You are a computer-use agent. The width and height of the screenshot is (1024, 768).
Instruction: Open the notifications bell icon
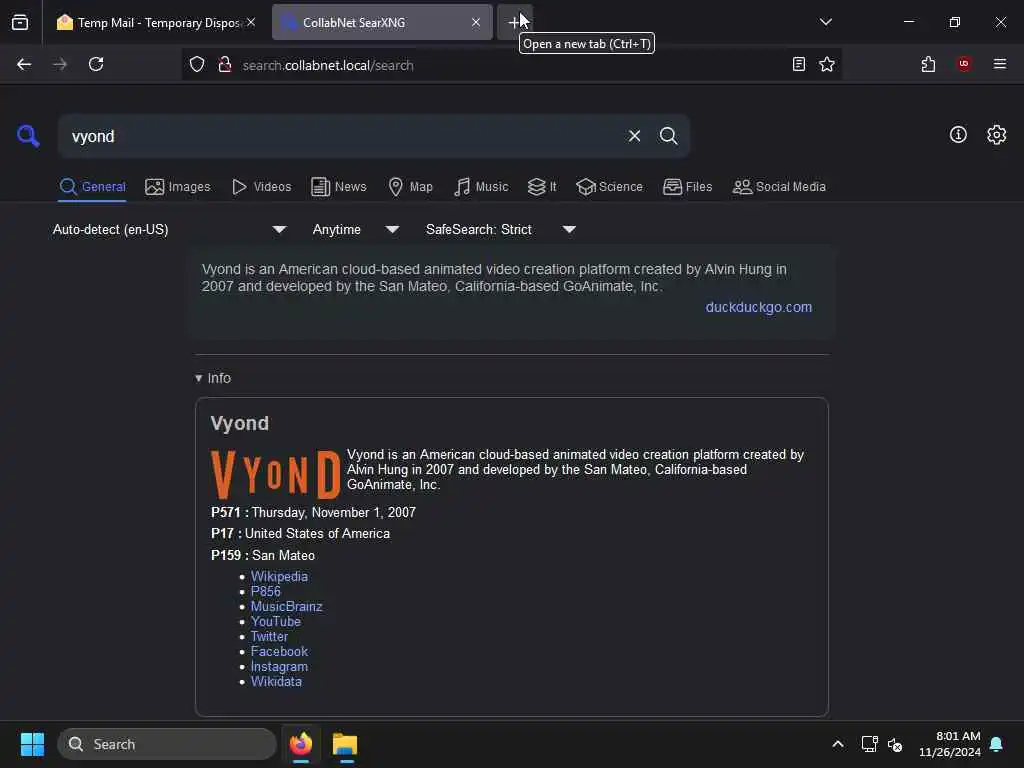coord(996,744)
